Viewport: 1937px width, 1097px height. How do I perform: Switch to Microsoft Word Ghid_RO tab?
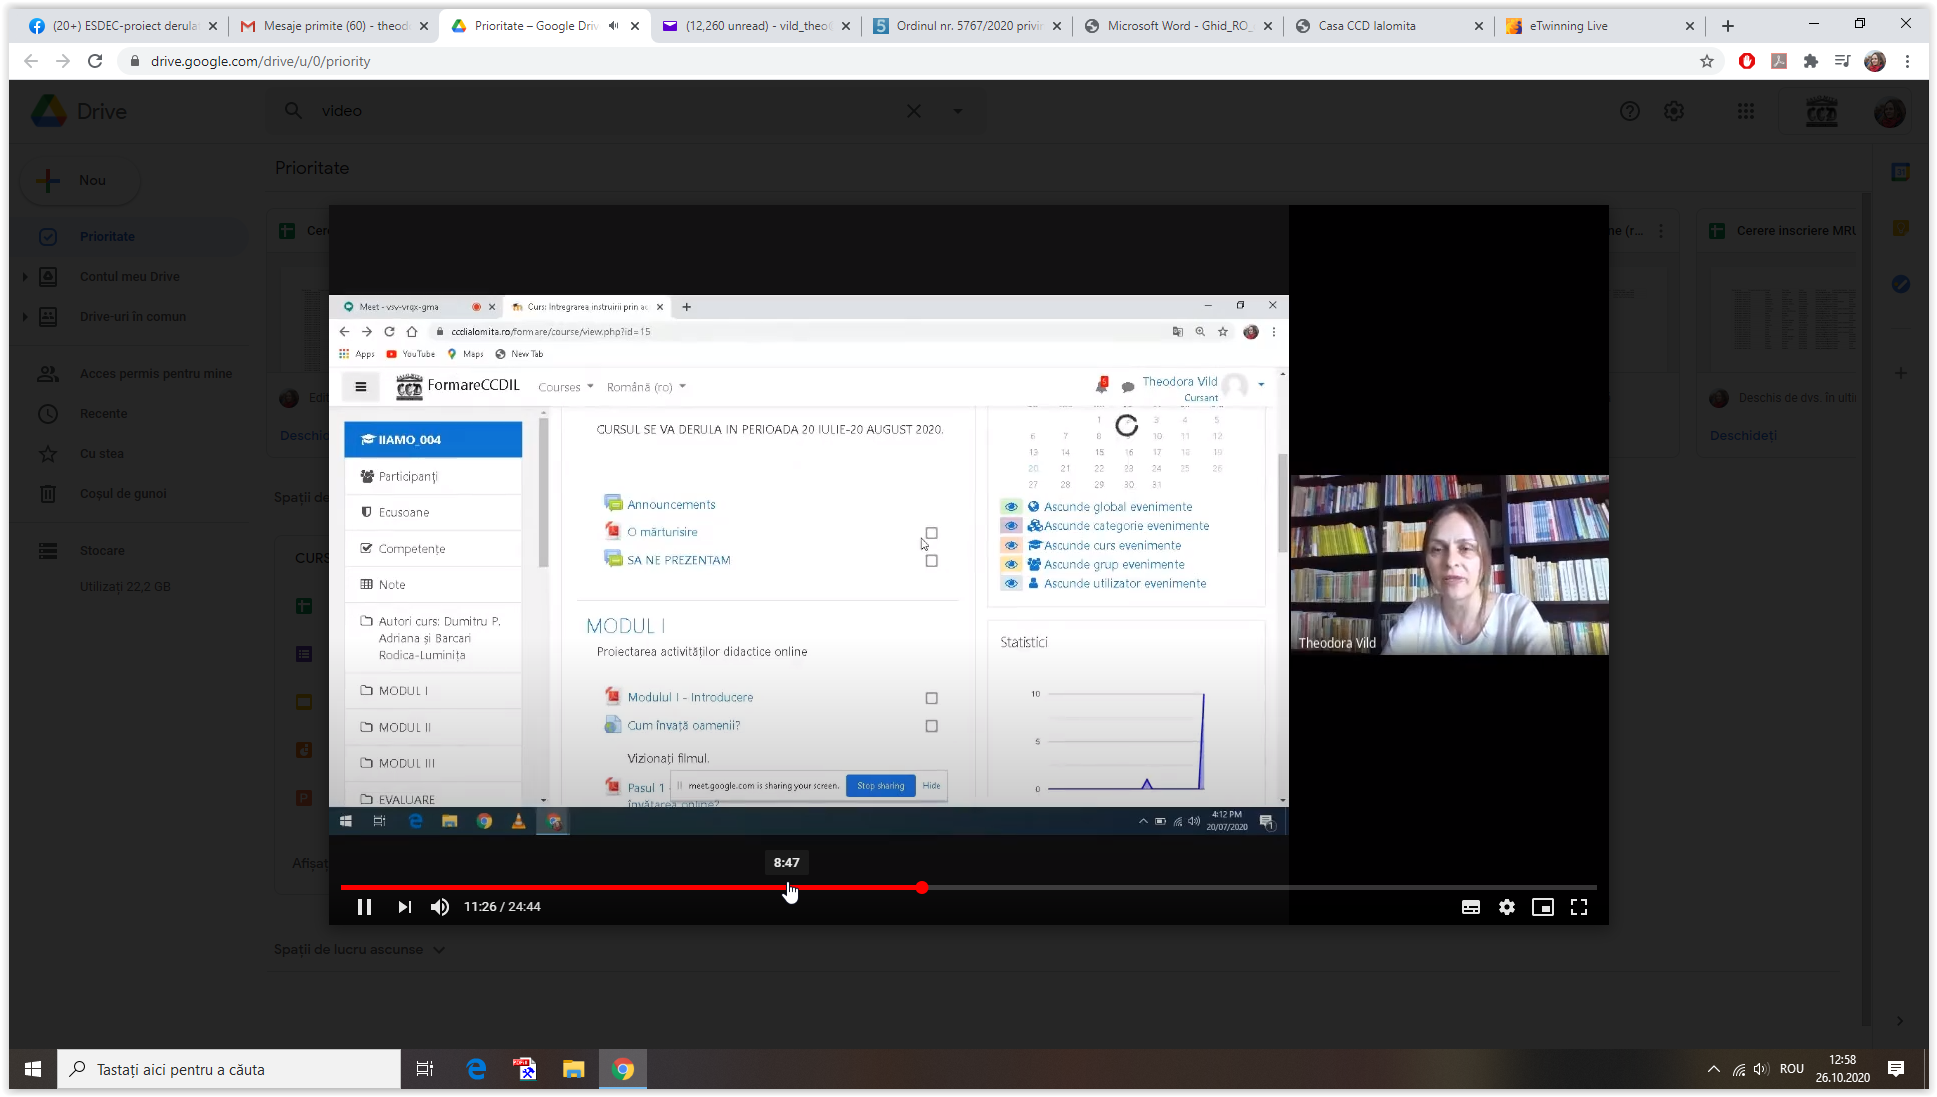tap(1179, 26)
